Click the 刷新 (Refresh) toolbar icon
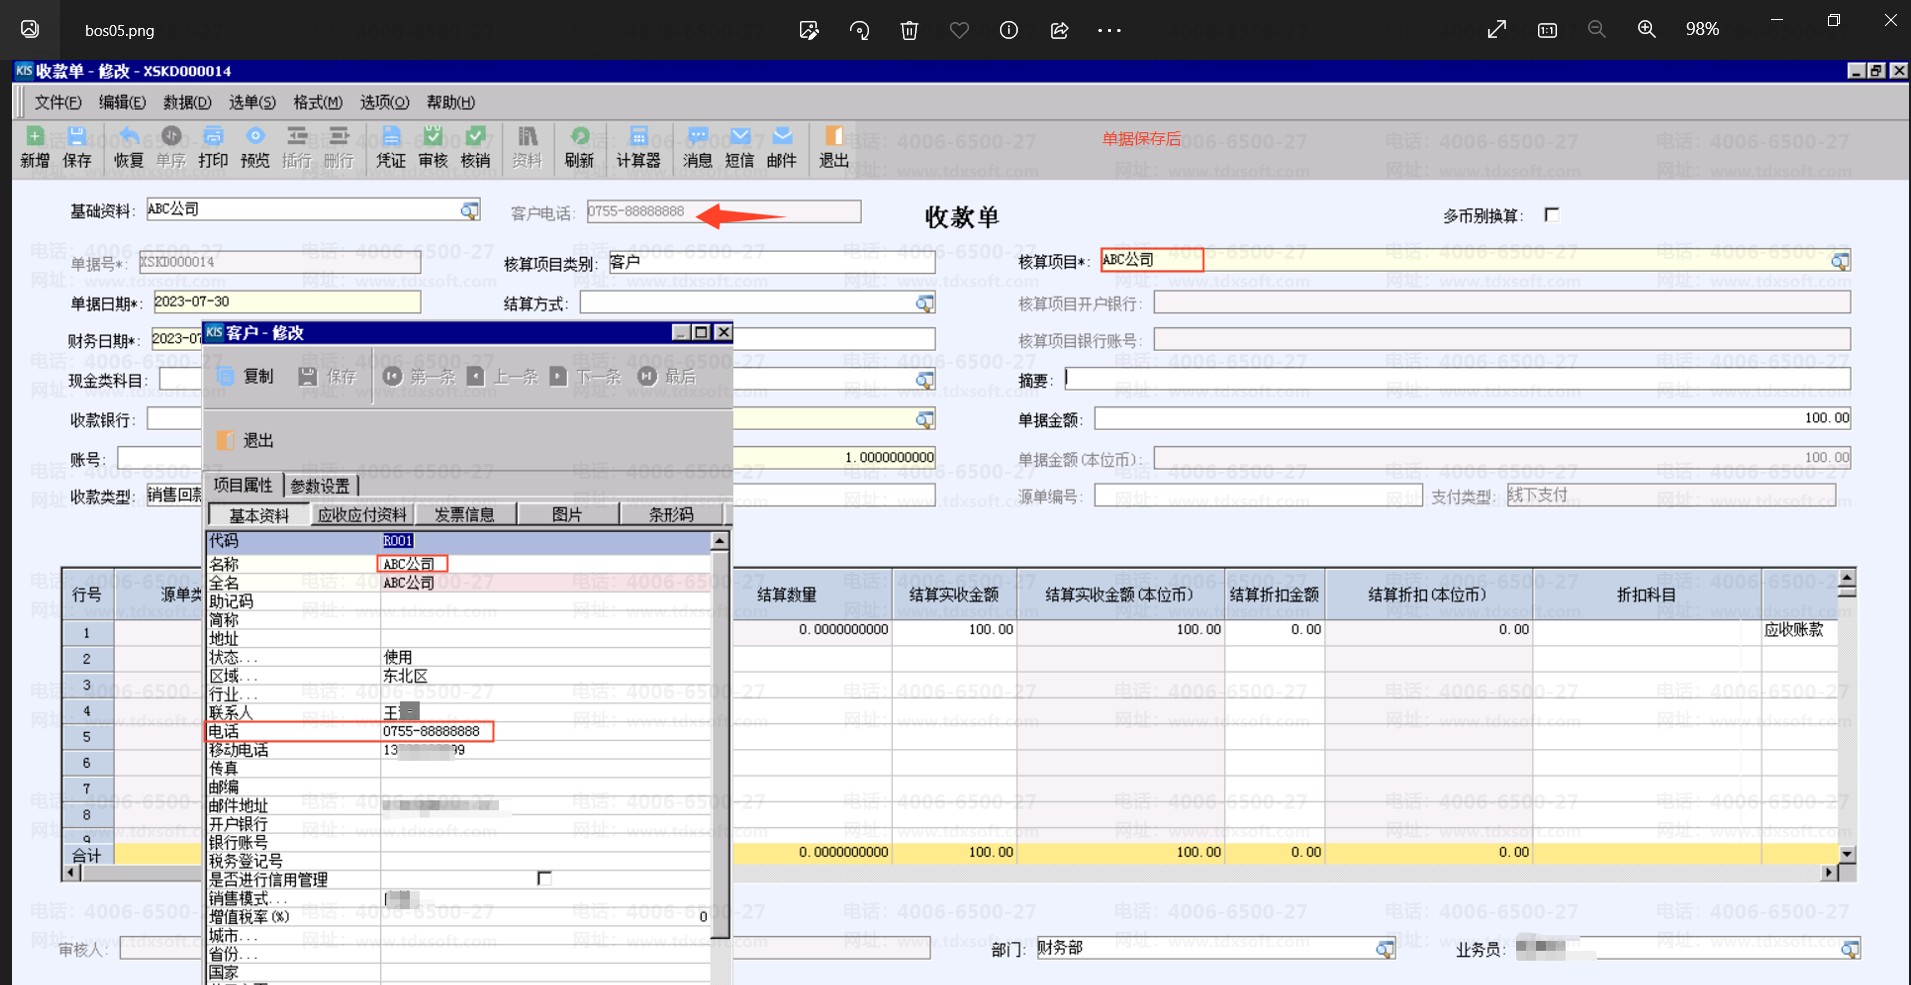This screenshot has height=985, width=1911. point(579,147)
